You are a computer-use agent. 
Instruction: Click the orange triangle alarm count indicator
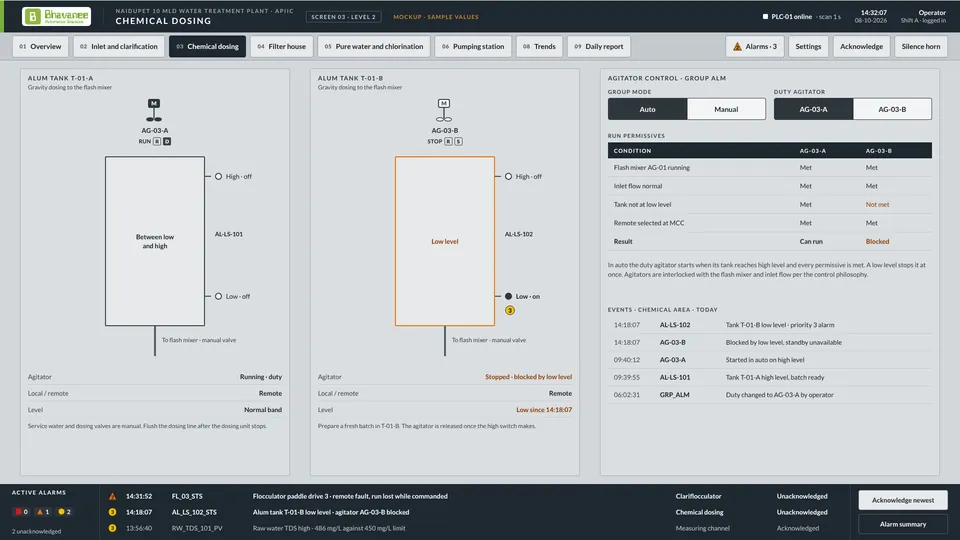43,512
